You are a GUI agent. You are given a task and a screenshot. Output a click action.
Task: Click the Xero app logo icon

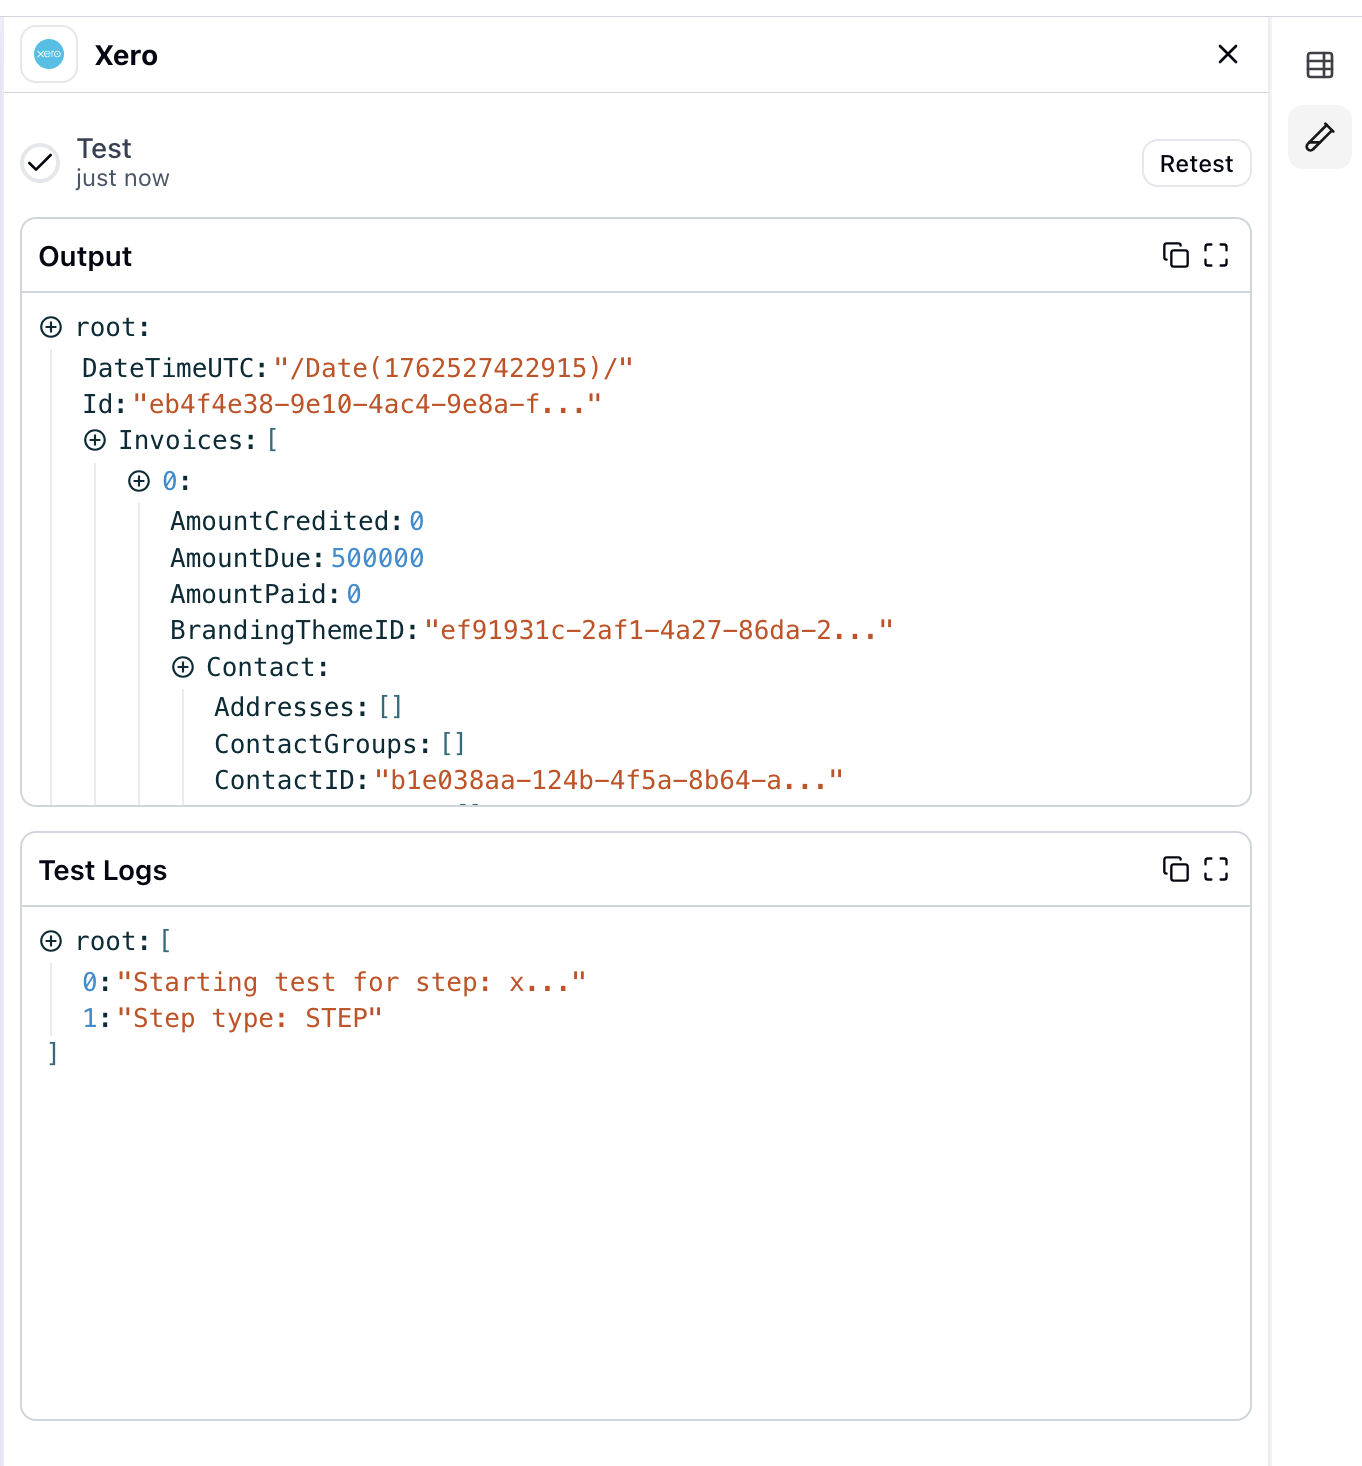pos(49,54)
